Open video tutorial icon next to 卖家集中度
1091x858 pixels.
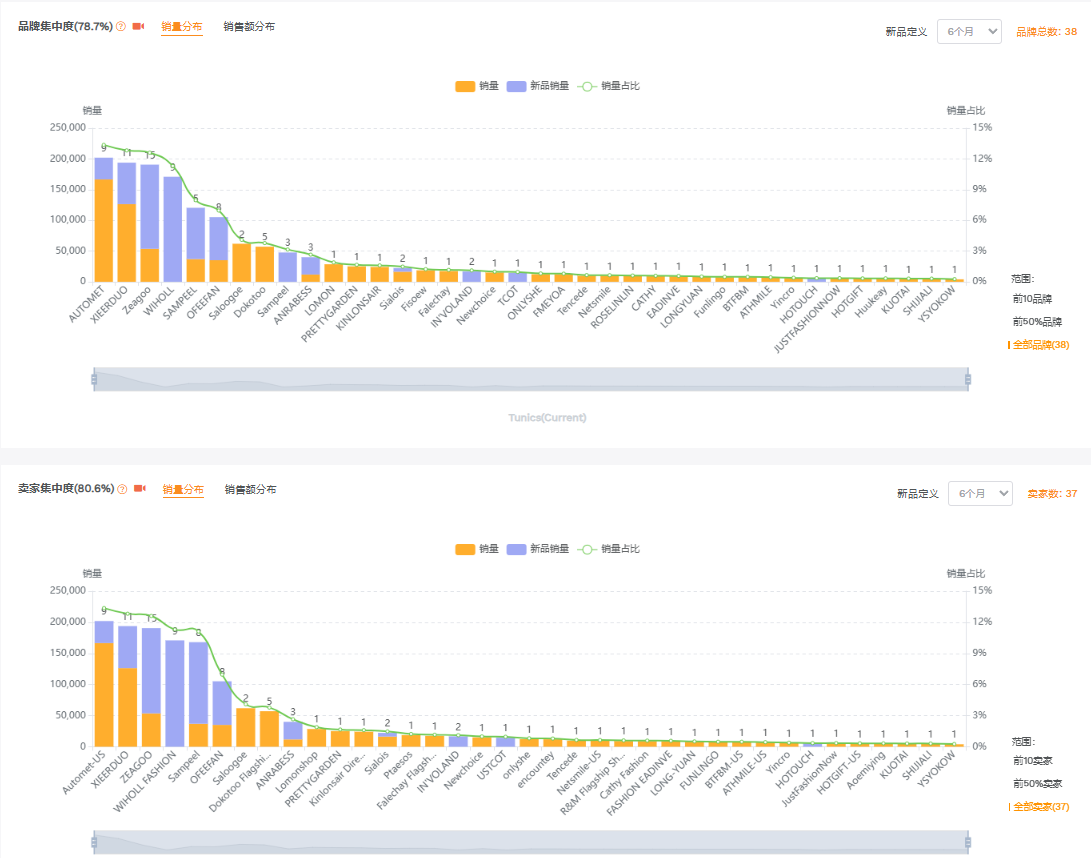point(140,490)
